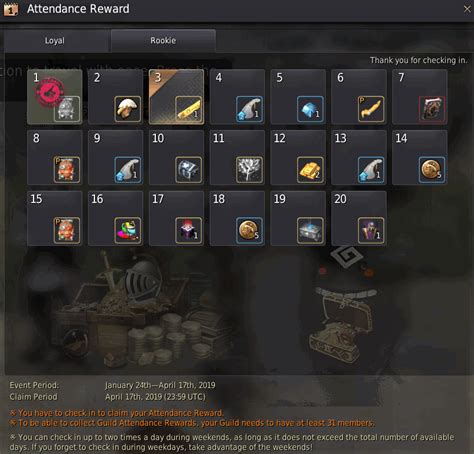Click the day 5 blue crystal reward
This screenshot has height=454, width=474.
pos(310,109)
